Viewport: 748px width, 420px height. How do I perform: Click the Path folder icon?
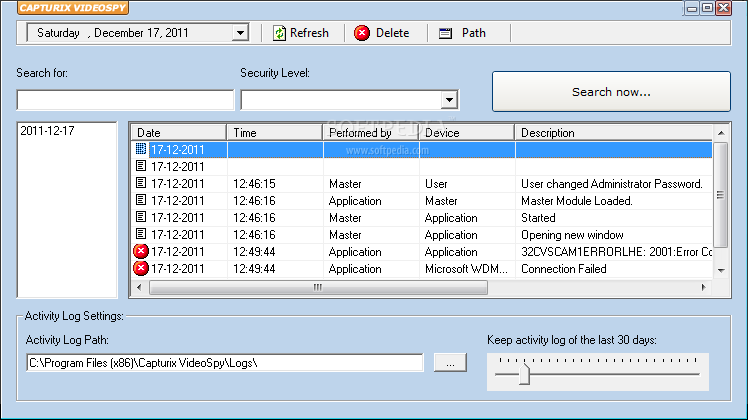(x=445, y=33)
